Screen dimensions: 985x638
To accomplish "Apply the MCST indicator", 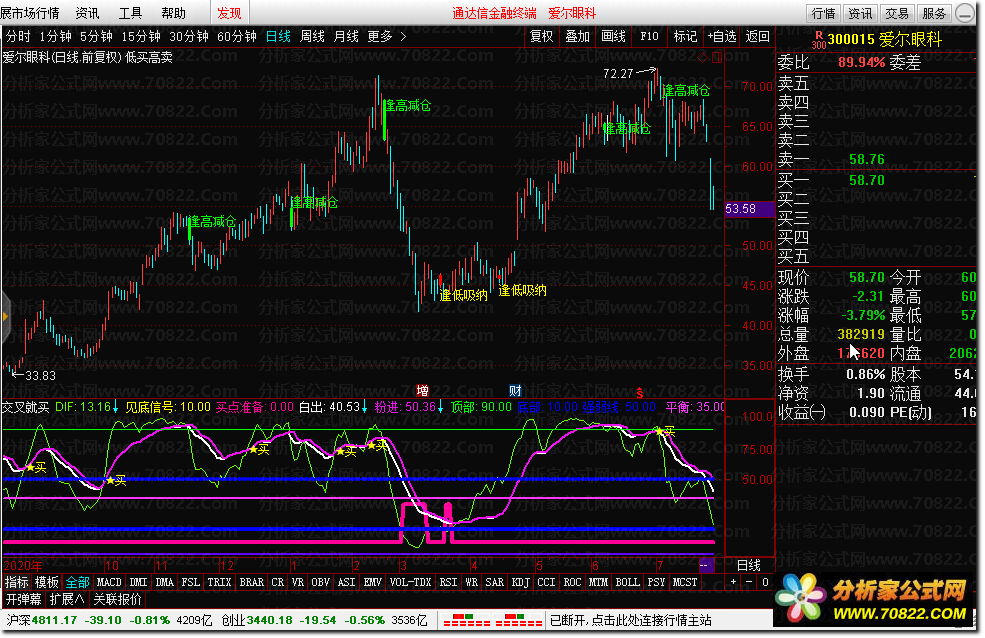I will pyautogui.click(x=685, y=582).
